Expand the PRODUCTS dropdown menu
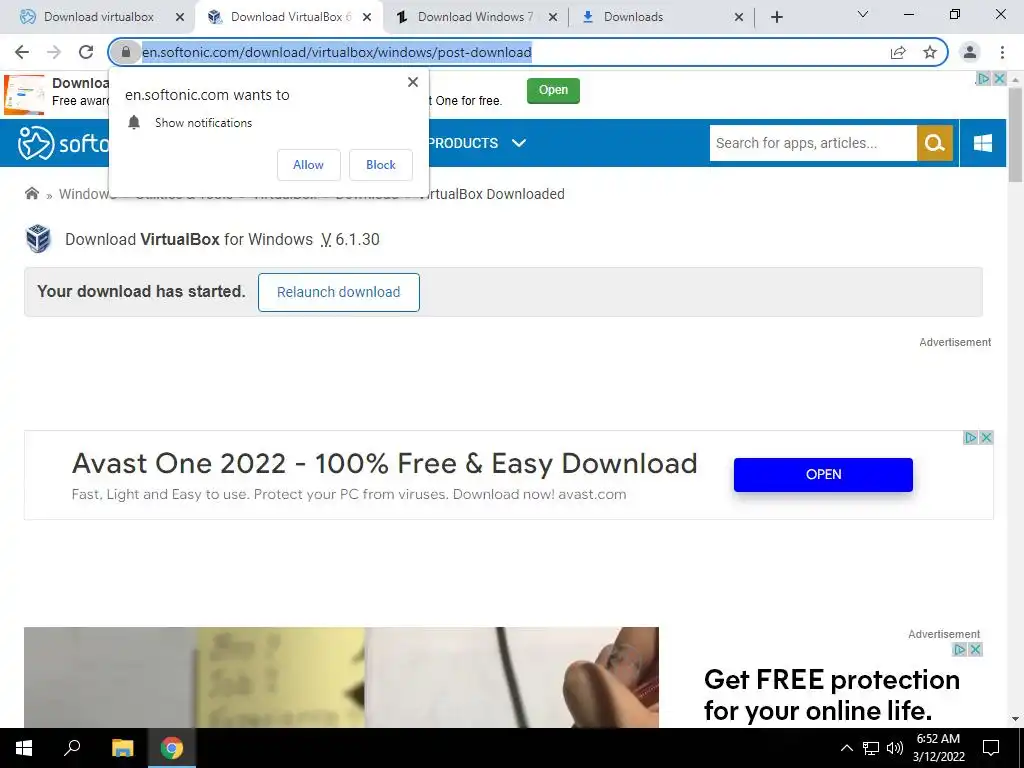The image size is (1024, 768). click(476, 143)
